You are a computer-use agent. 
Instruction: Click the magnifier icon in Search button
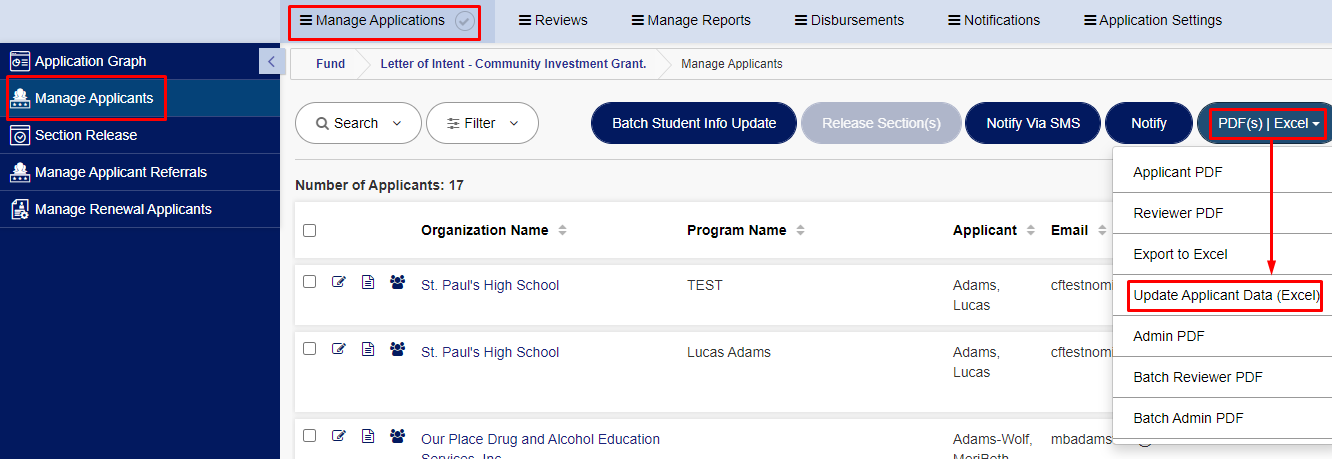pos(322,123)
